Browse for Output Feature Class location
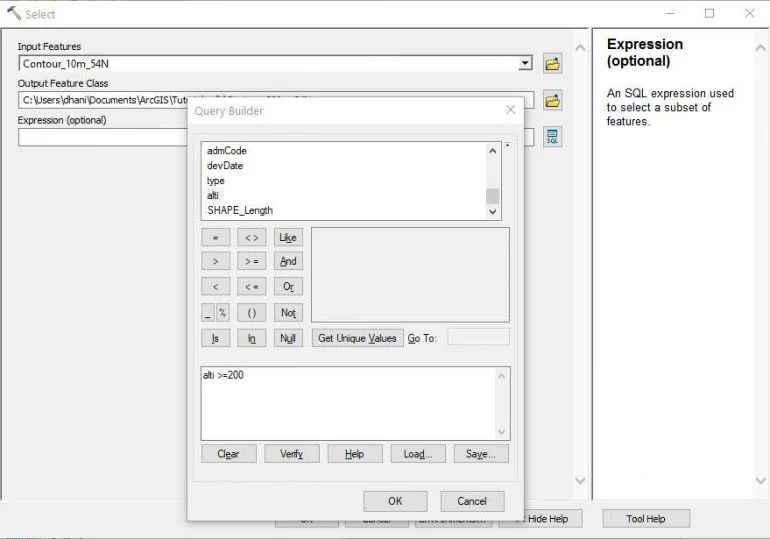The height and width of the screenshot is (539, 770). [552, 101]
